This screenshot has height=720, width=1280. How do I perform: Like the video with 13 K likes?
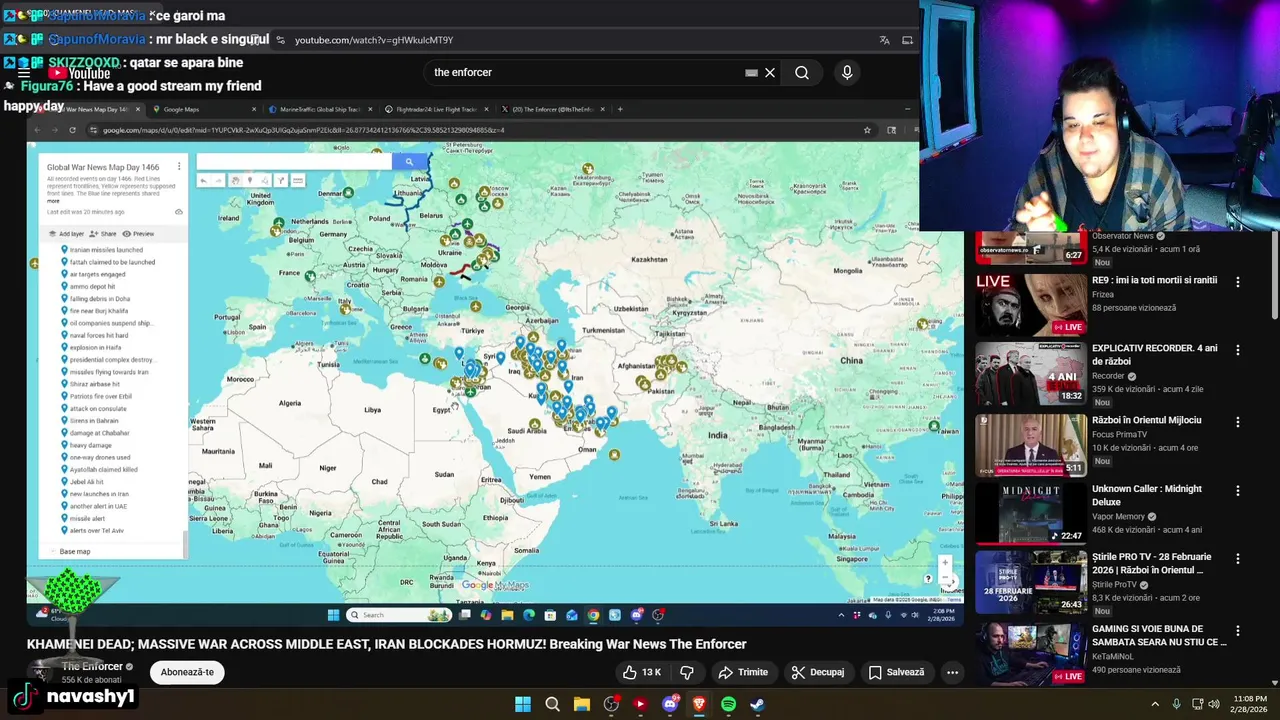tap(642, 673)
